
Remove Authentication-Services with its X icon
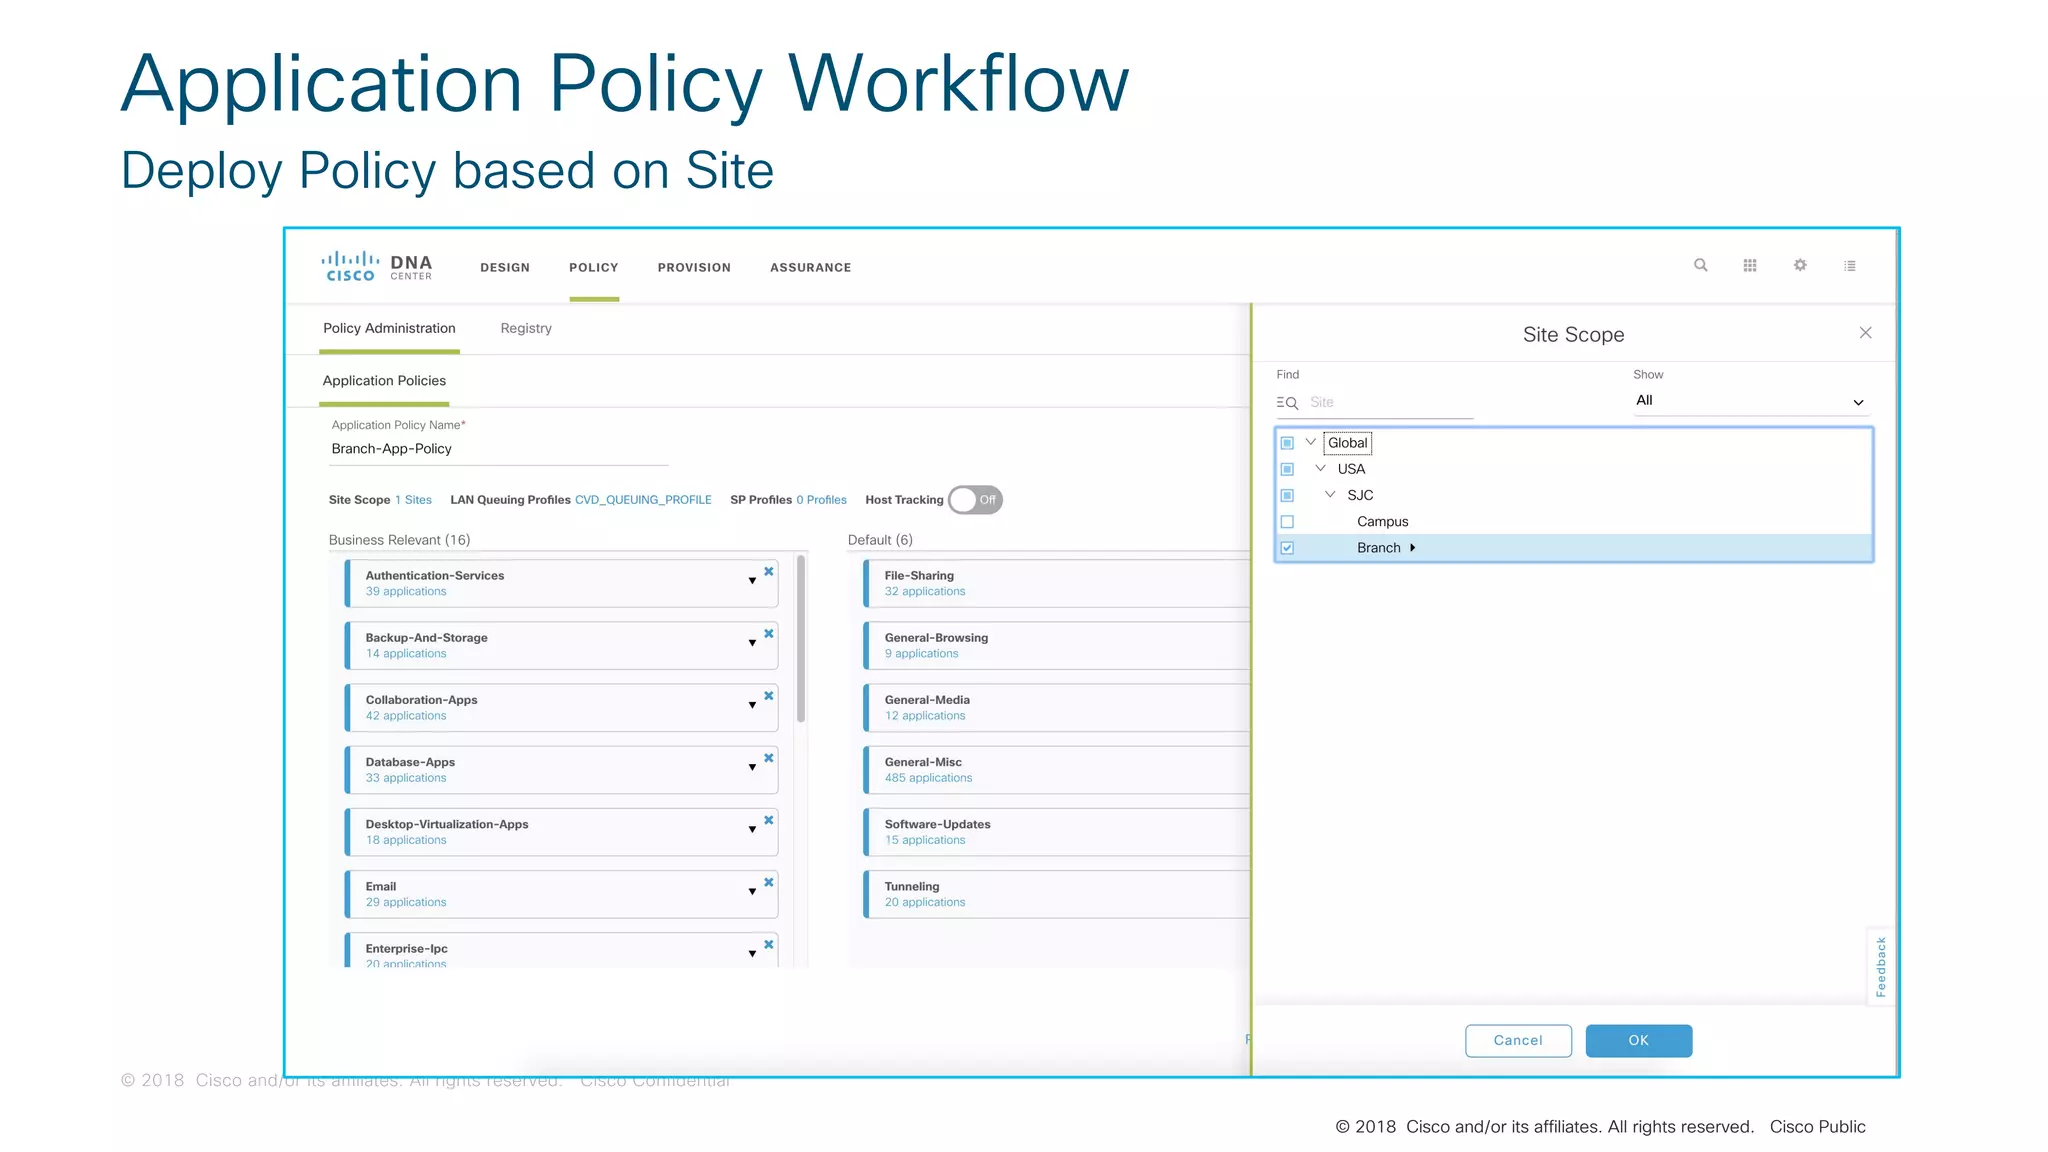coord(769,572)
